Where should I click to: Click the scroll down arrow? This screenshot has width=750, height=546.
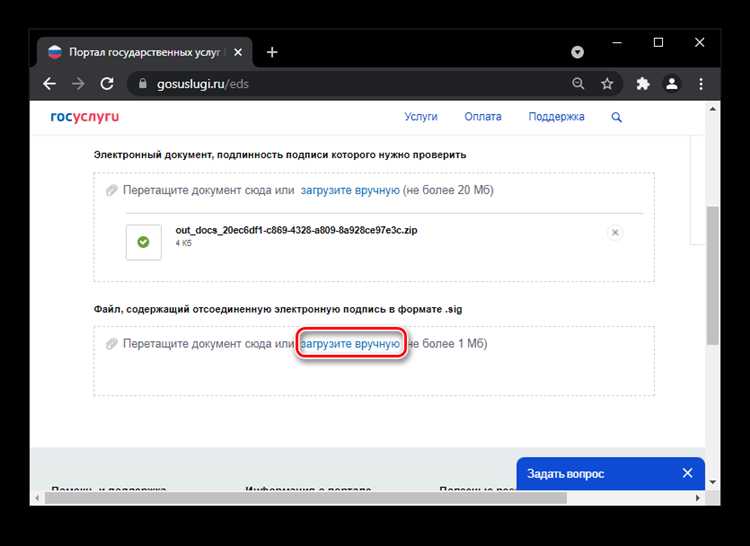point(713,482)
